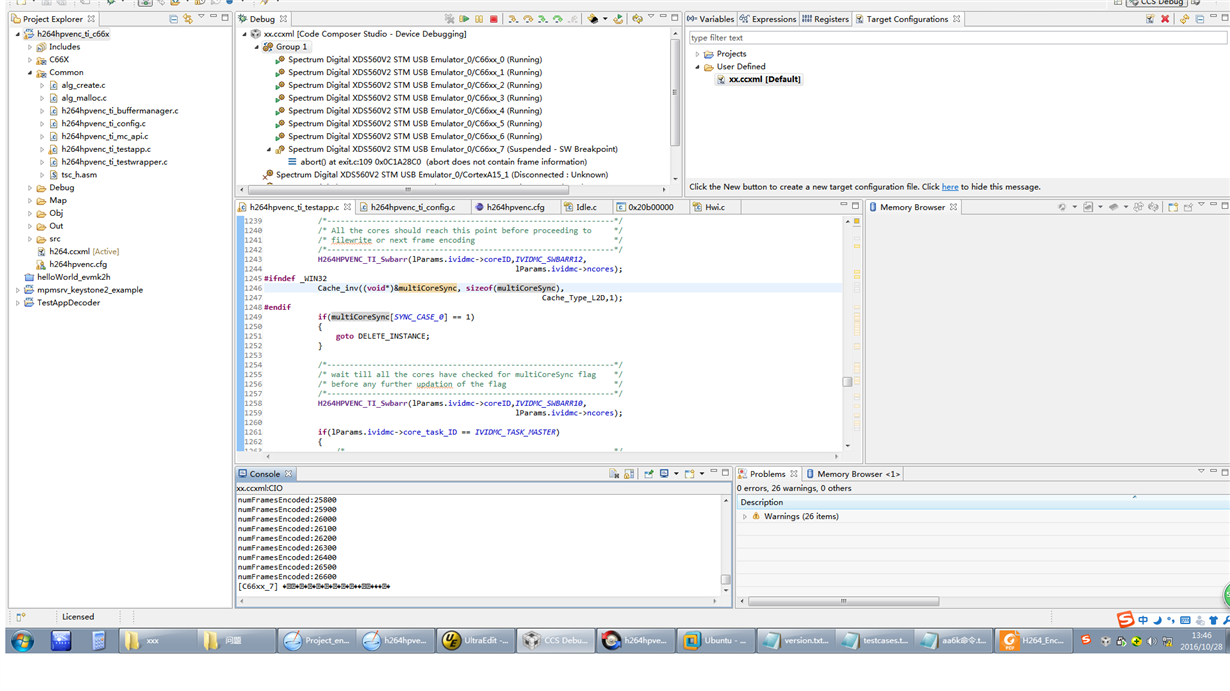Click the Windows Start button
The image size is (1230, 691).
pos(22,641)
